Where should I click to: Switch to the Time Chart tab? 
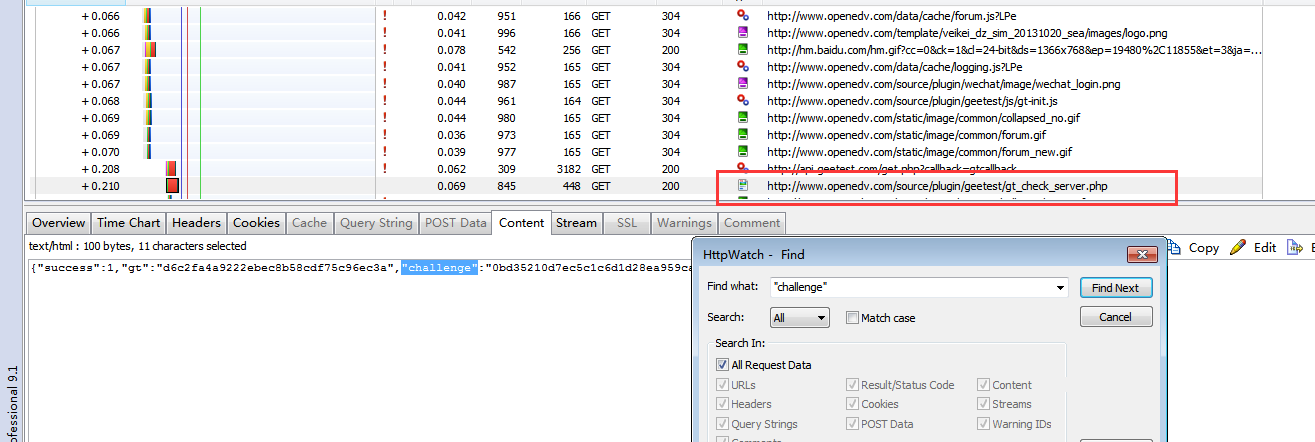(x=128, y=223)
